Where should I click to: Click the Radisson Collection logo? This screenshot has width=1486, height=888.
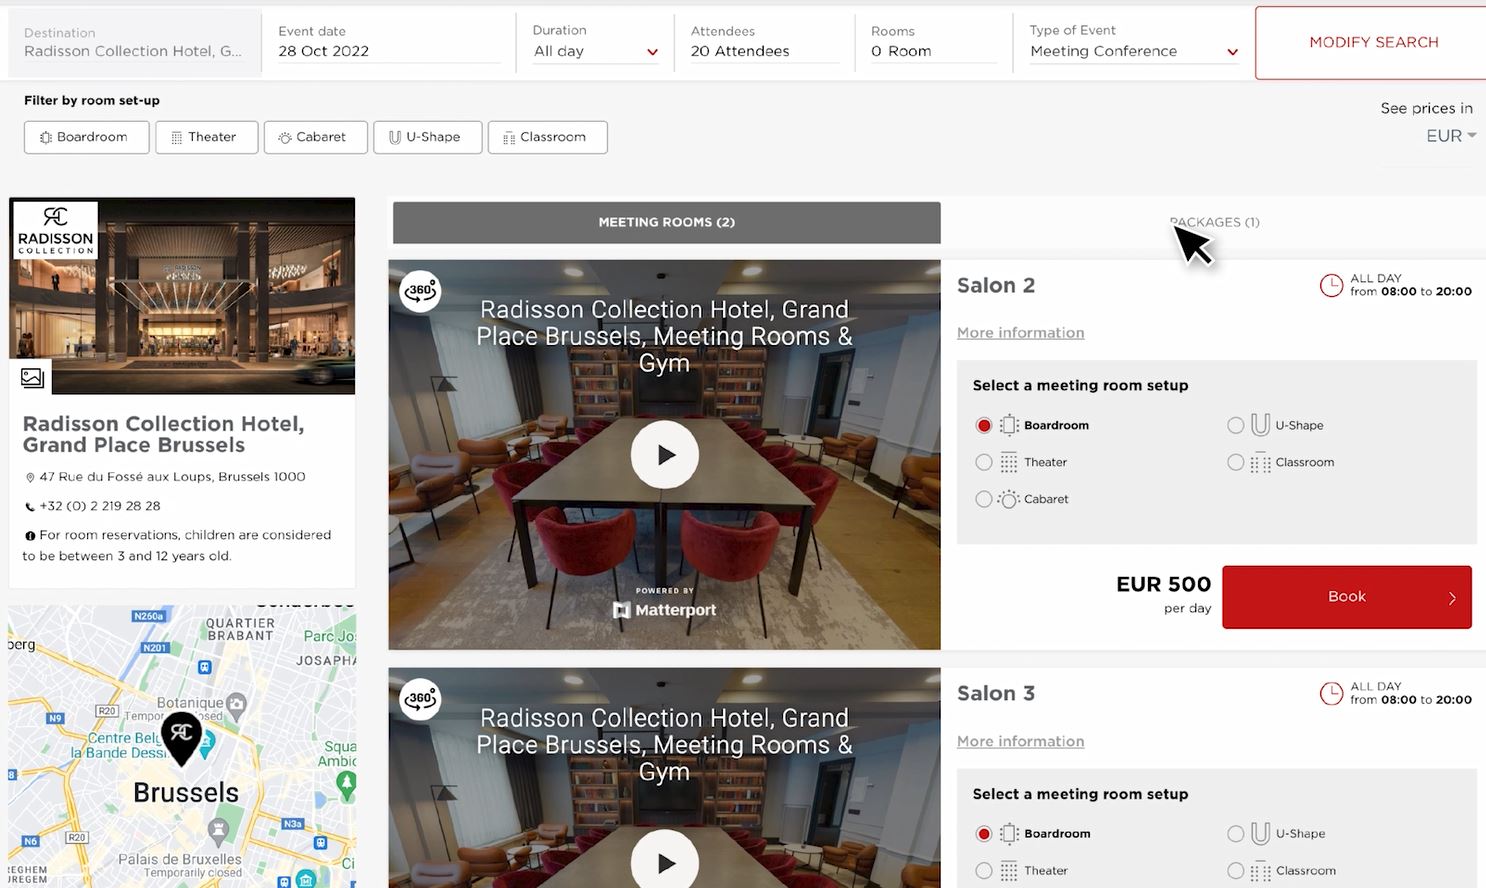pos(56,230)
